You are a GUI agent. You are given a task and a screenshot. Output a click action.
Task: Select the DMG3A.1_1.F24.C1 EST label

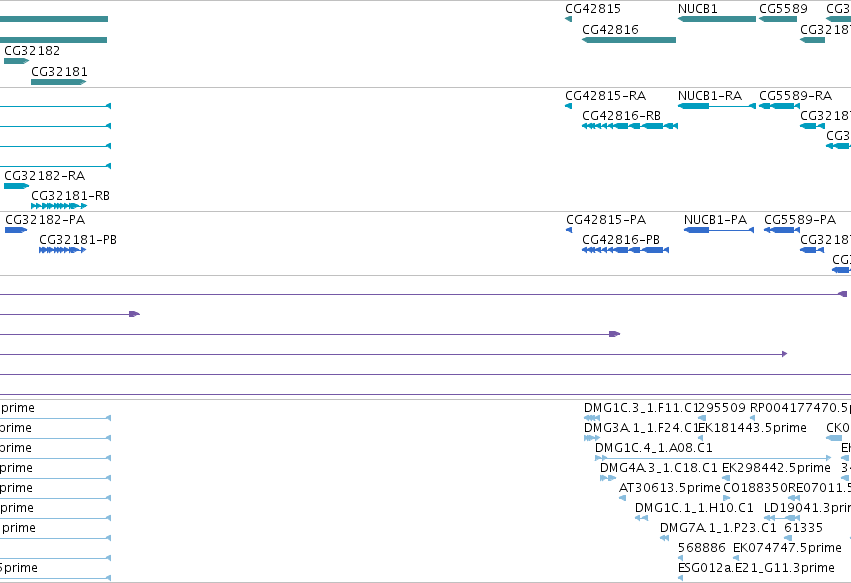click(x=641, y=428)
